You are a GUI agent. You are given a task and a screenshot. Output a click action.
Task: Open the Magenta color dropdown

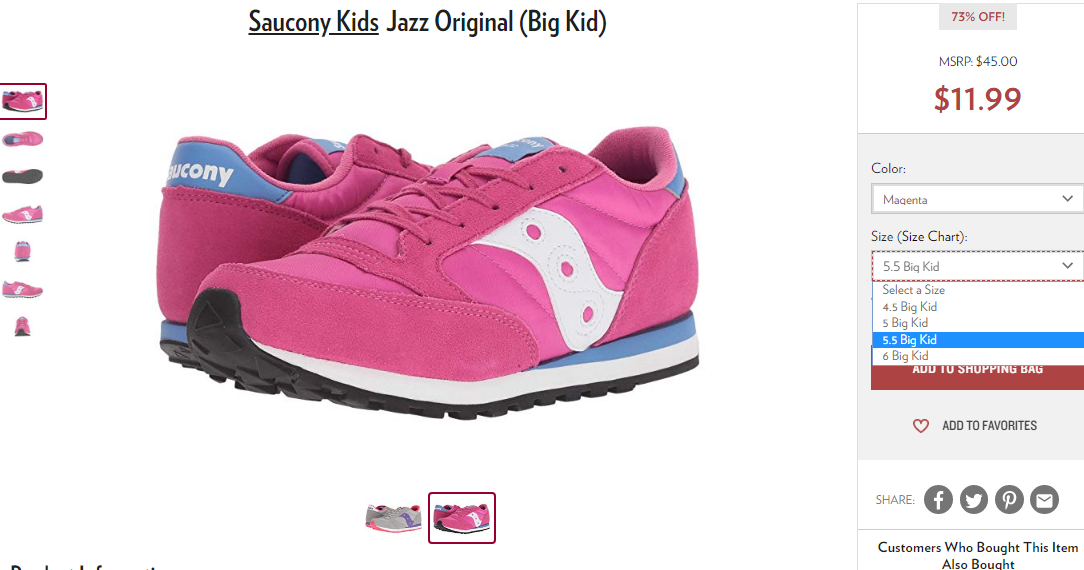pyautogui.click(x=978, y=199)
